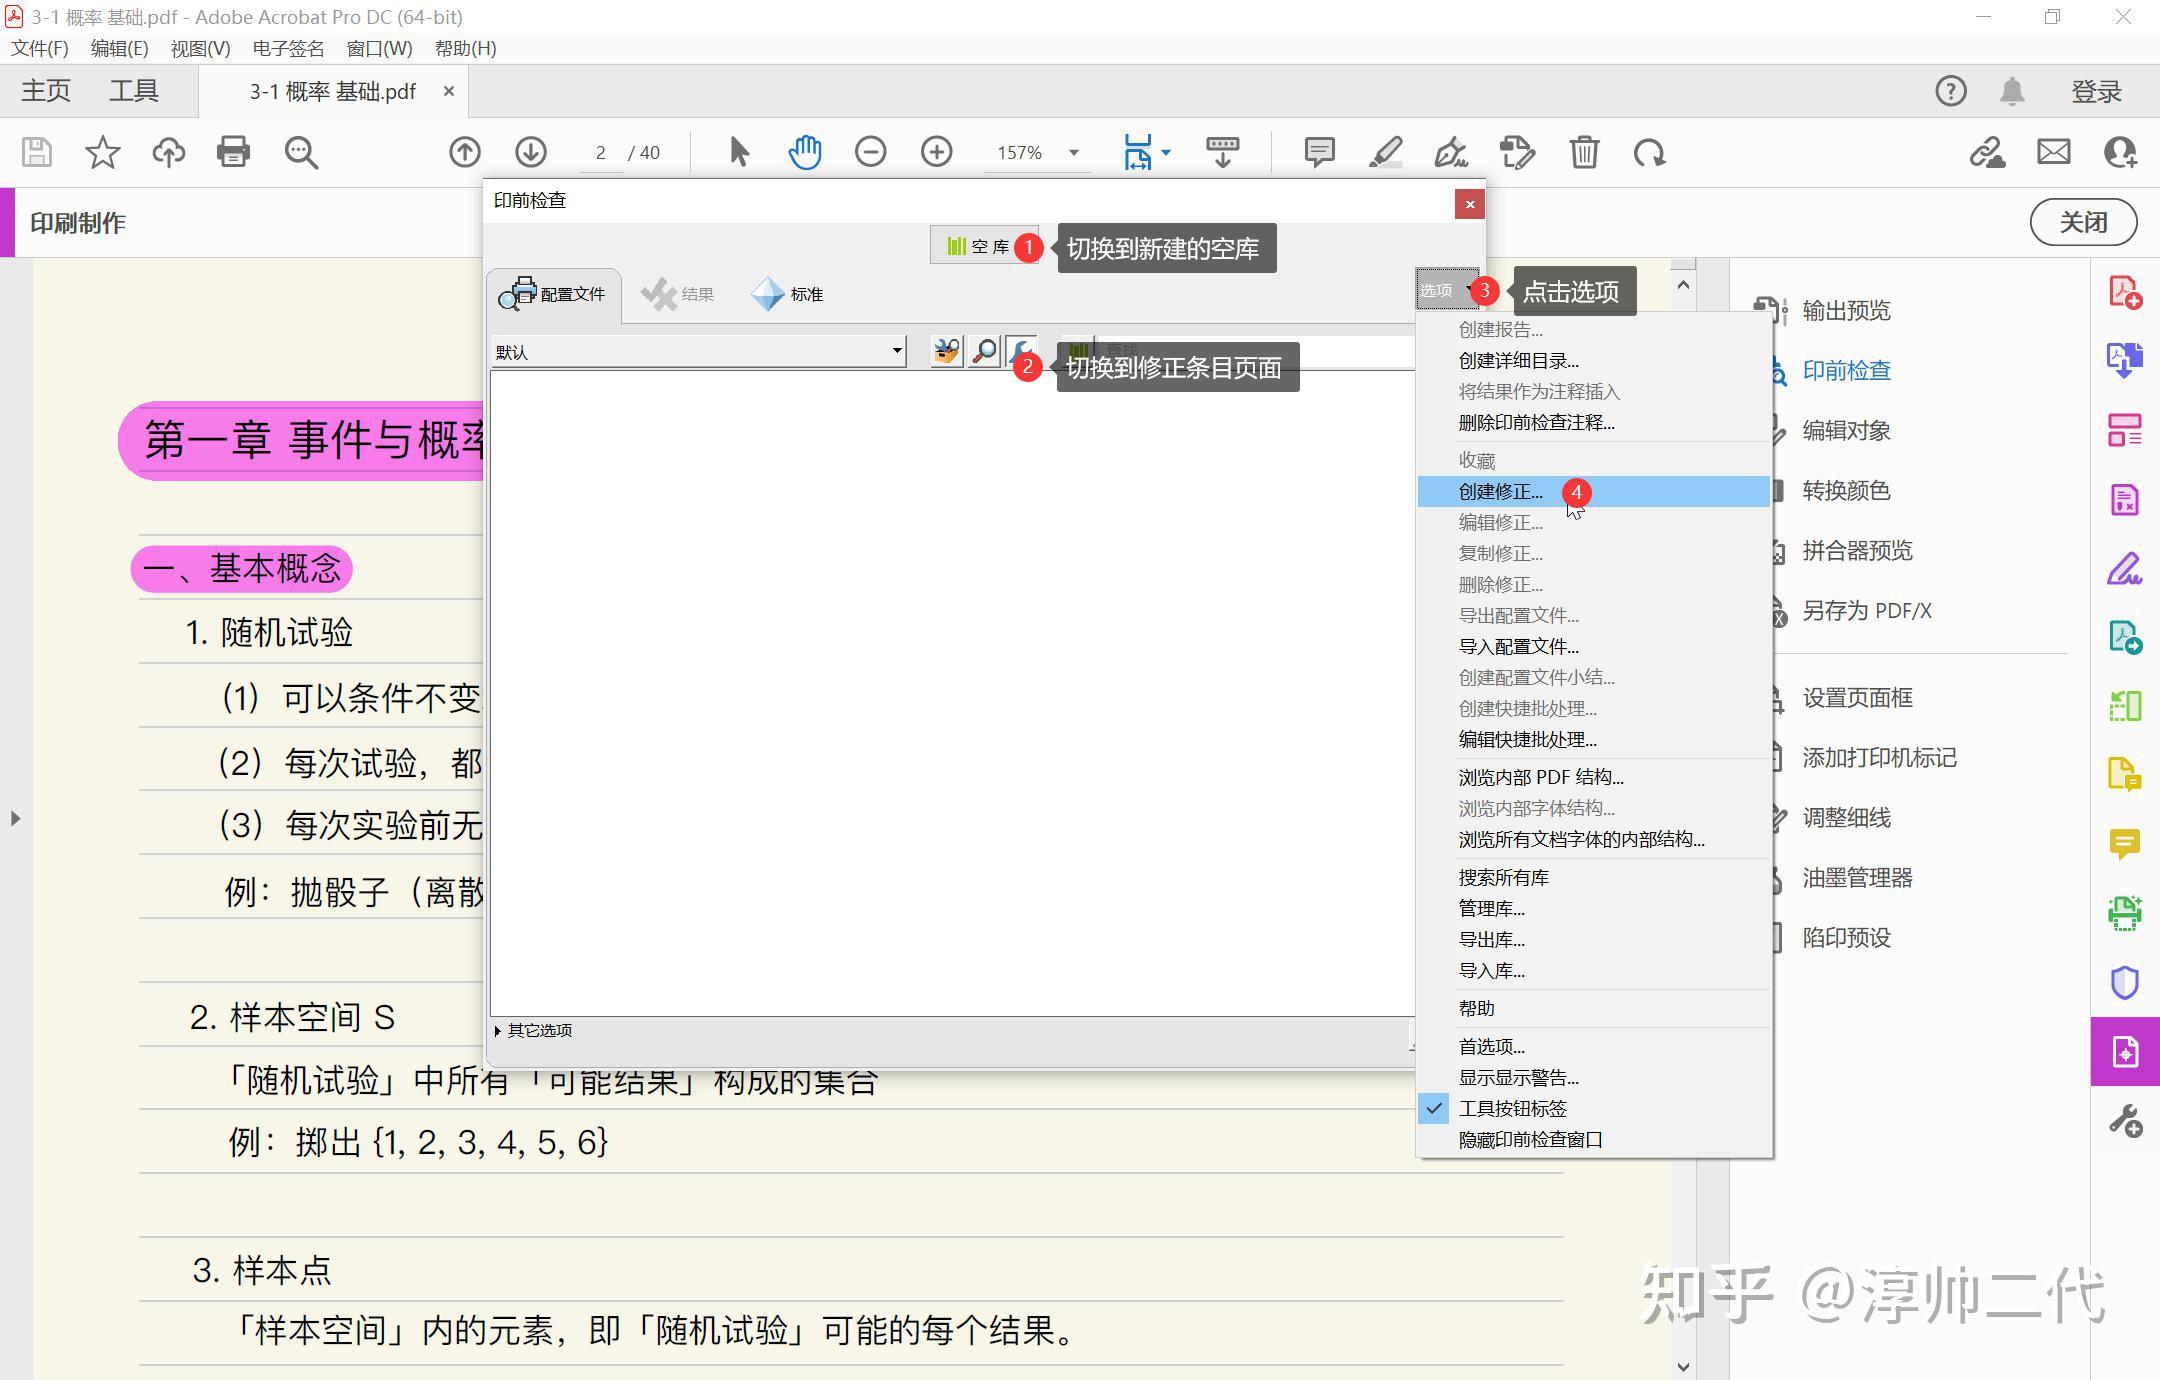Go to previous page arrow icon

coord(464,152)
